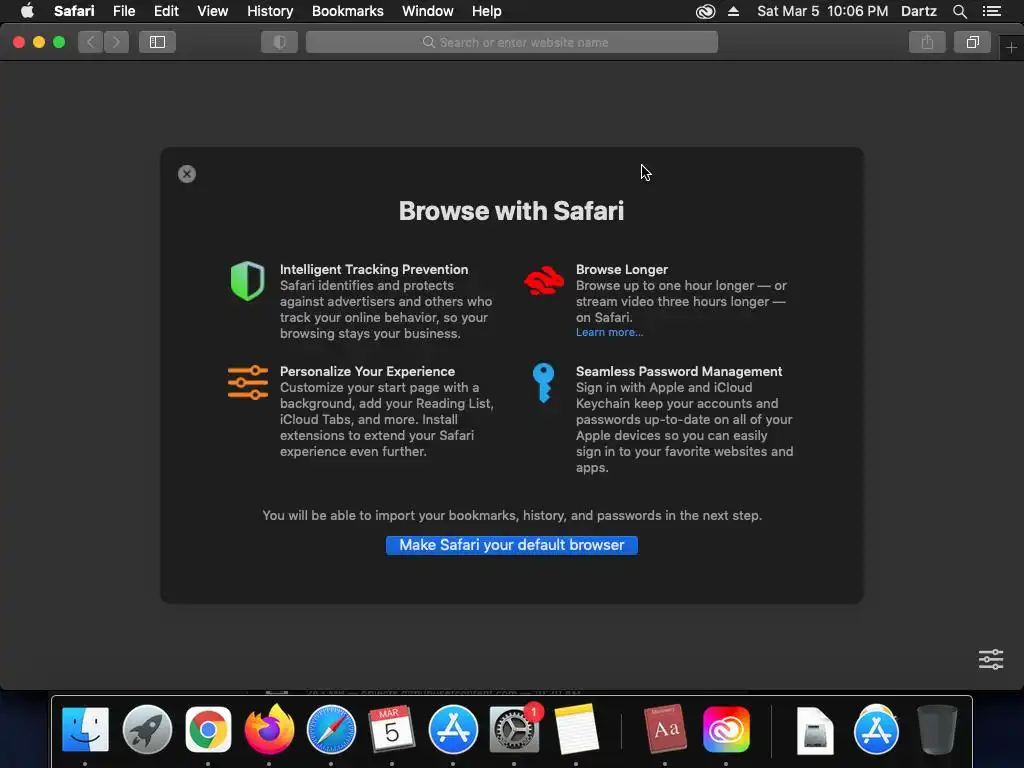Open the File menu
Image resolution: width=1024 pixels, height=768 pixels.
coord(123,11)
